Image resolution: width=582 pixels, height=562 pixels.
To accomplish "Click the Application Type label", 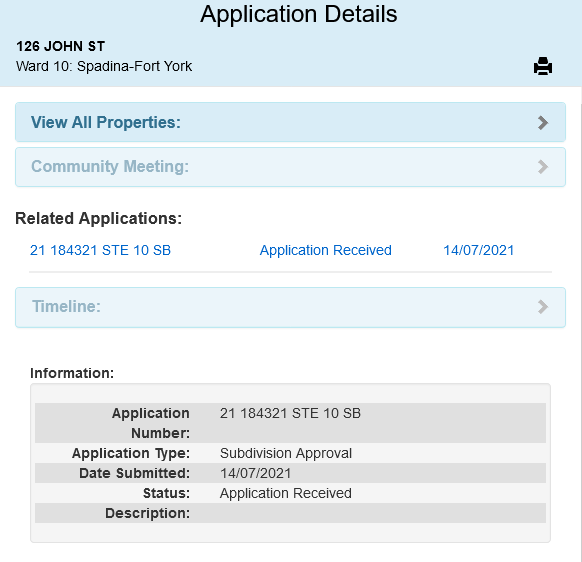I will click(x=131, y=453).
